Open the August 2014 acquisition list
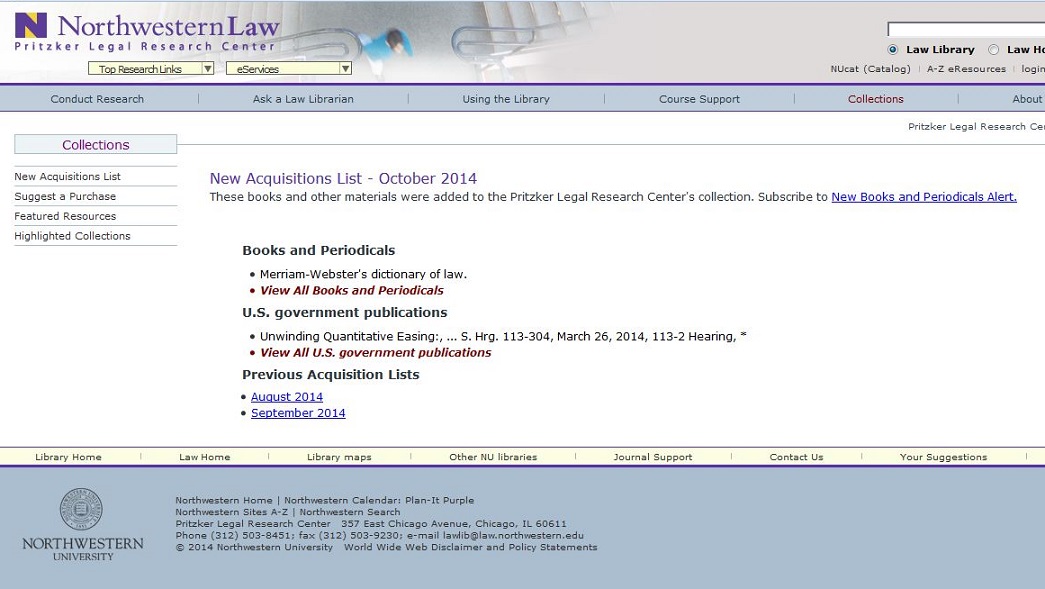 tap(287, 397)
